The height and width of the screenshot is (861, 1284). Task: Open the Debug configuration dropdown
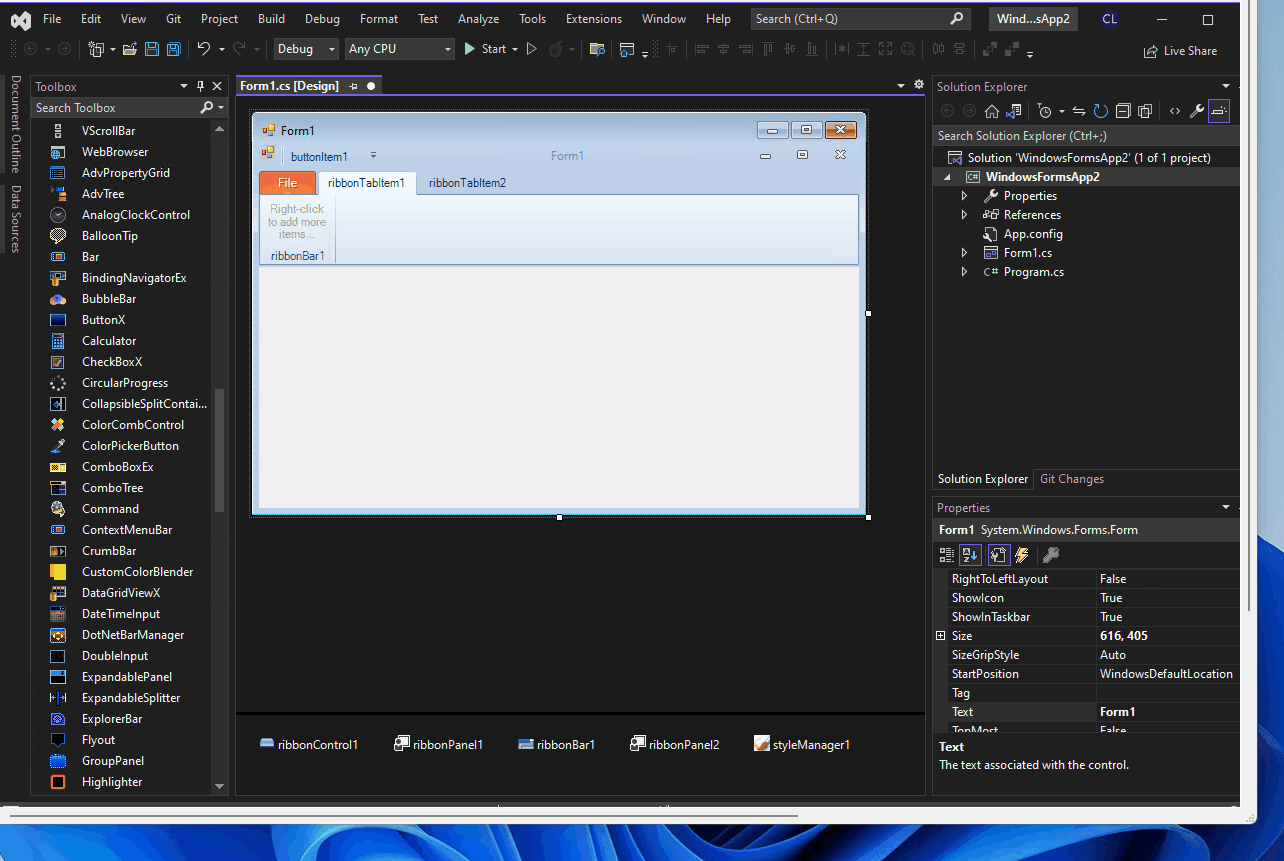(x=332, y=48)
